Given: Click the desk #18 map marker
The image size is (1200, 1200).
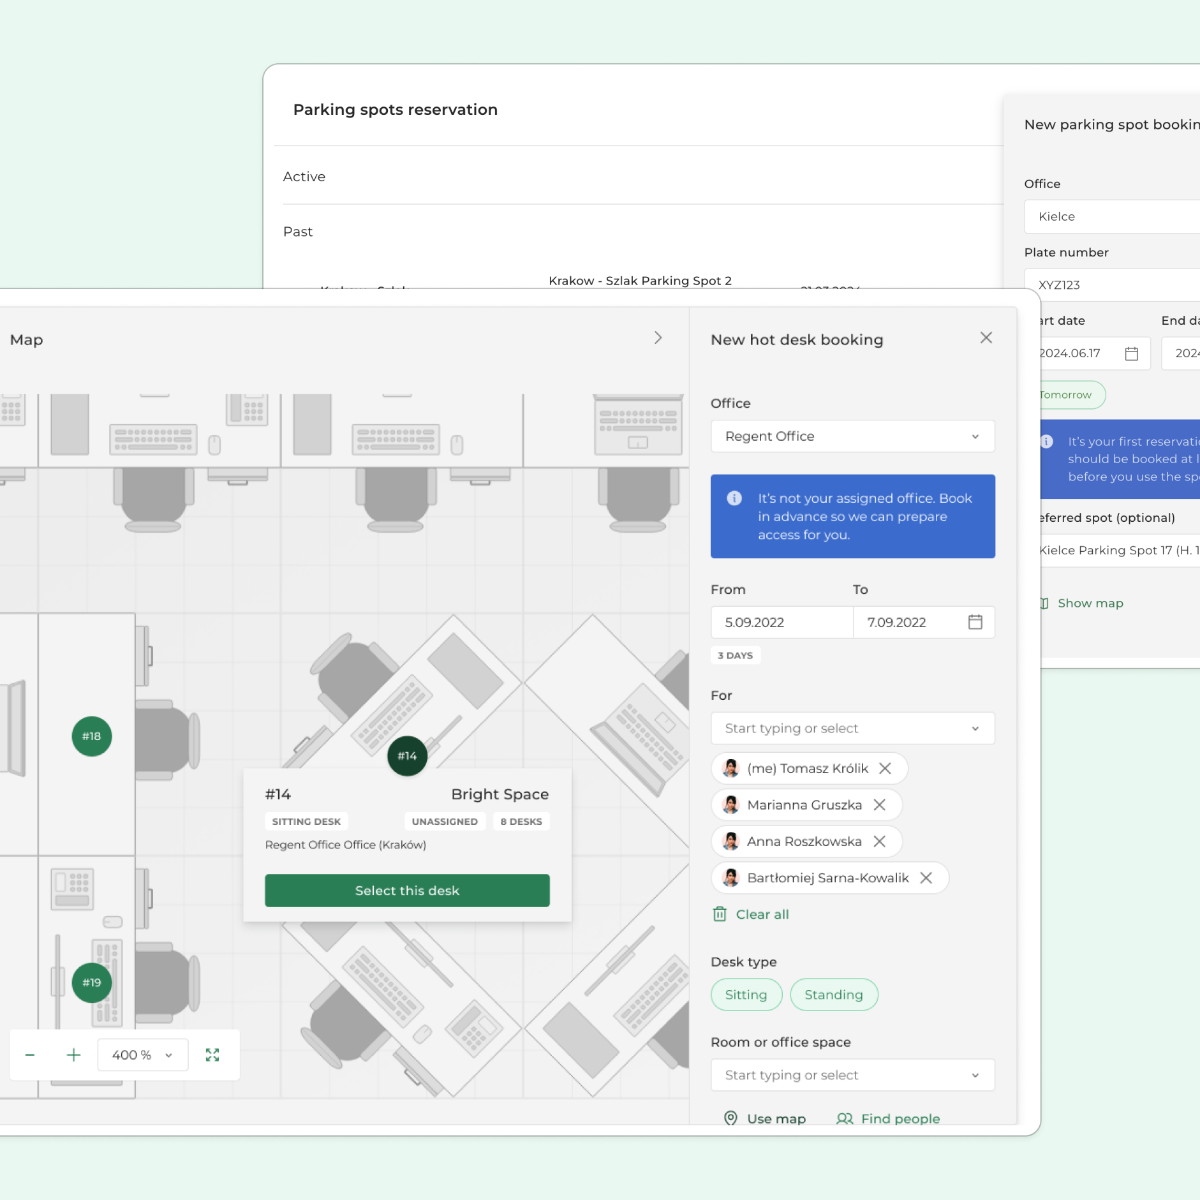Looking at the screenshot, I should (x=92, y=736).
